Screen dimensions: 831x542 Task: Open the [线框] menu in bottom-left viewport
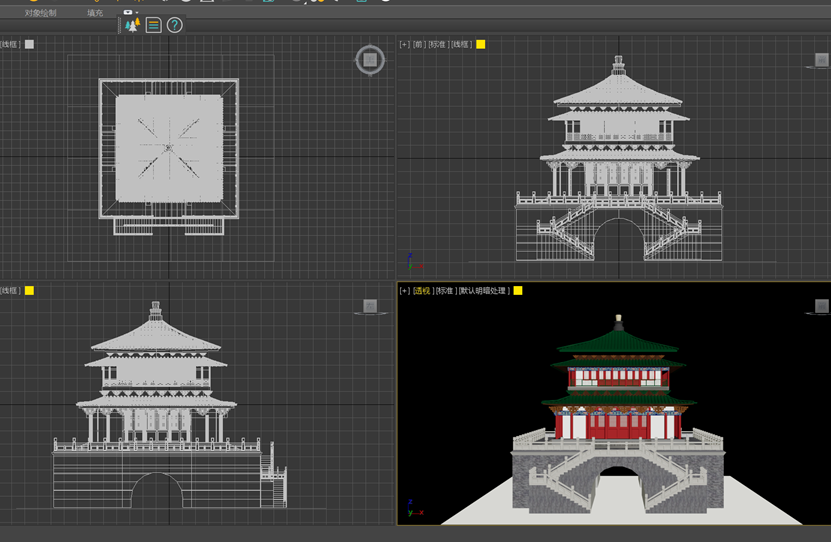coord(10,290)
